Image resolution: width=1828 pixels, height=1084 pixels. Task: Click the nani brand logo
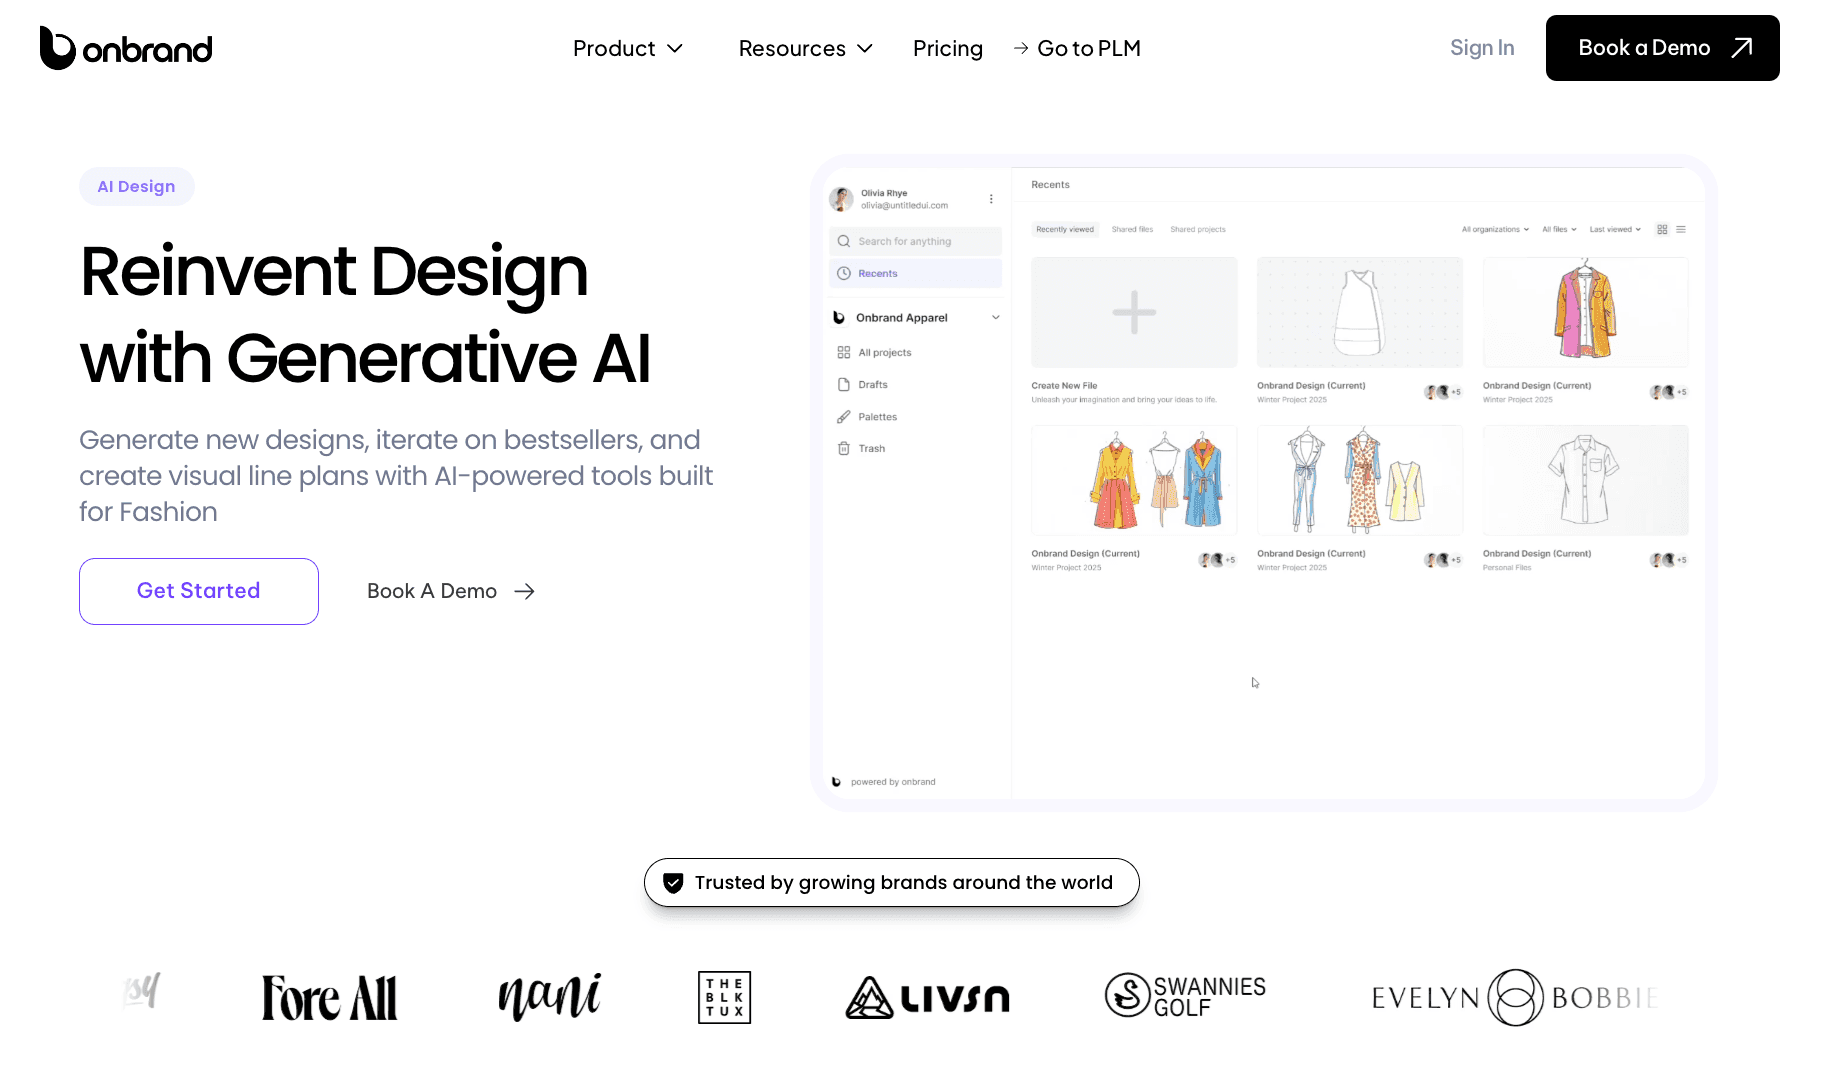coord(550,997)
